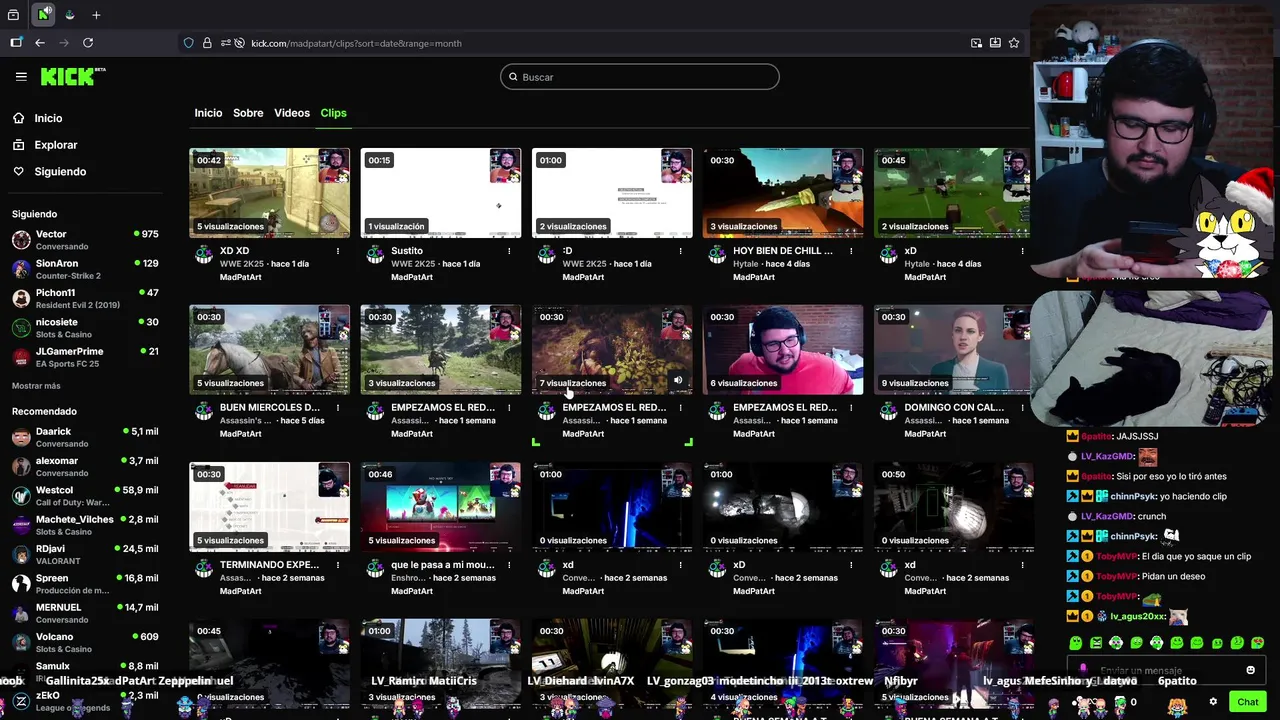Image resolution: width=1280 pixels, height=720 pixels.
Task: Play the DOMINGO CON CAL clip thumbnail
Action: (x=952, y=350)
